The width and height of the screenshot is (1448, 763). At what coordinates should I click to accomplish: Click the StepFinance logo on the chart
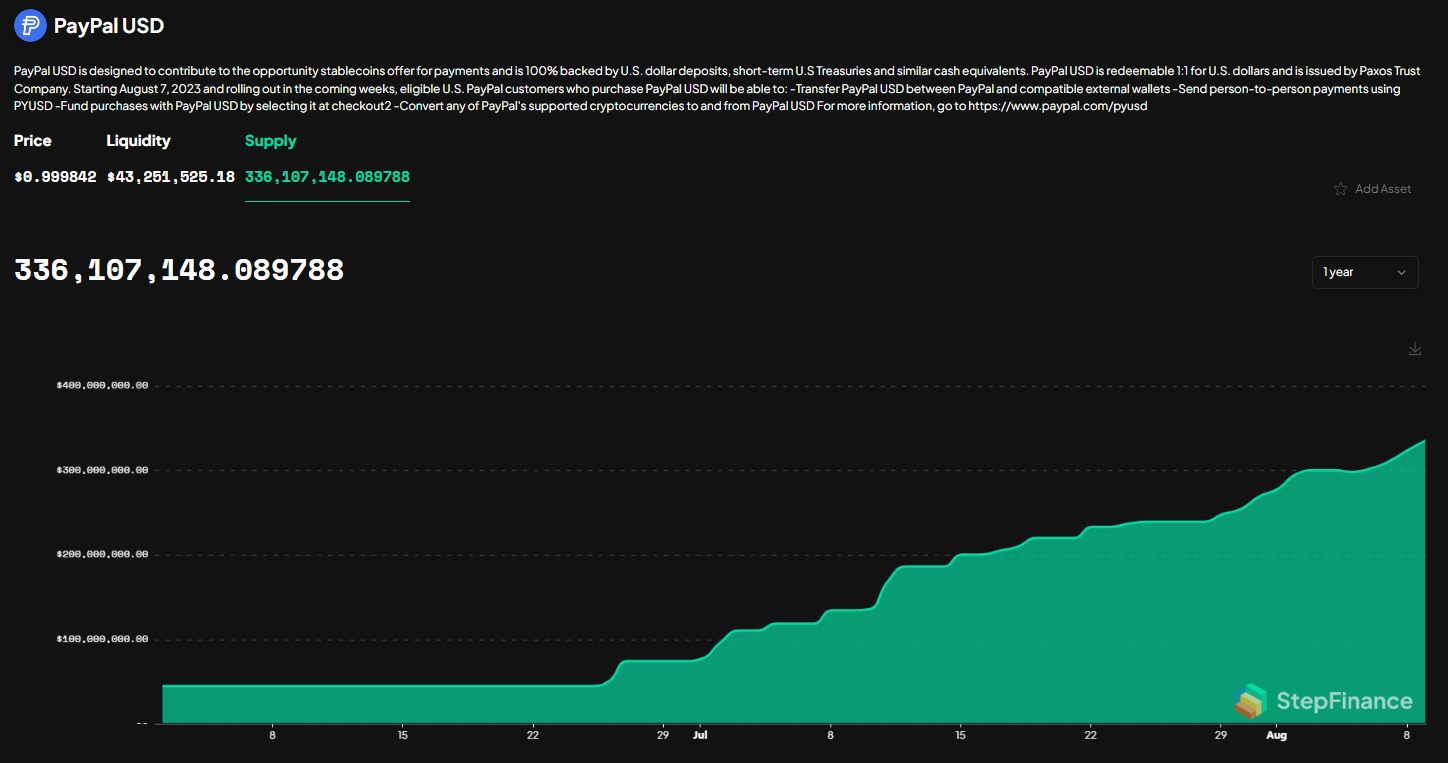(x=1324, y=701)
